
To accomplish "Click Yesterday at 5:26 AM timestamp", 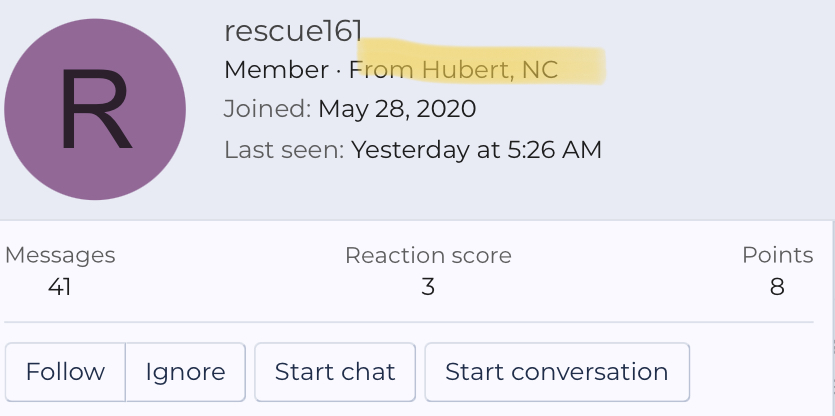I will pyautogui.click(x=477, y=150).
